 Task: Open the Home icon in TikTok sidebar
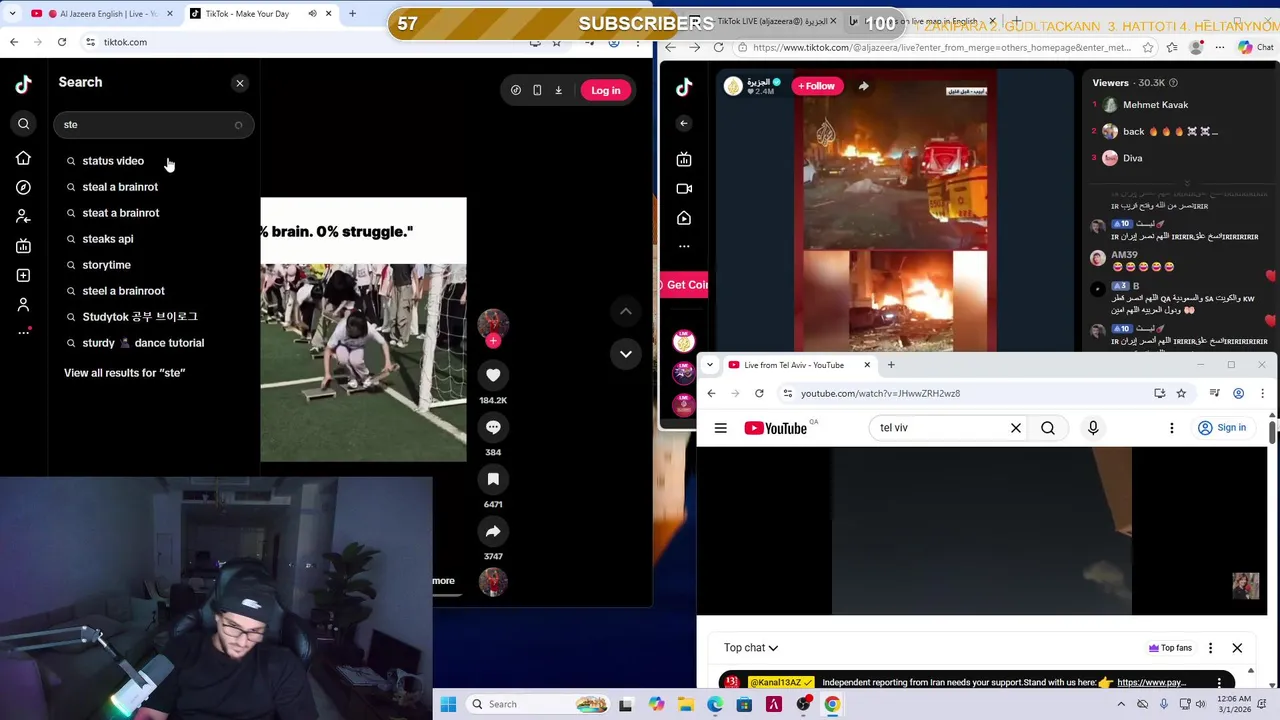tap(23, 158)
